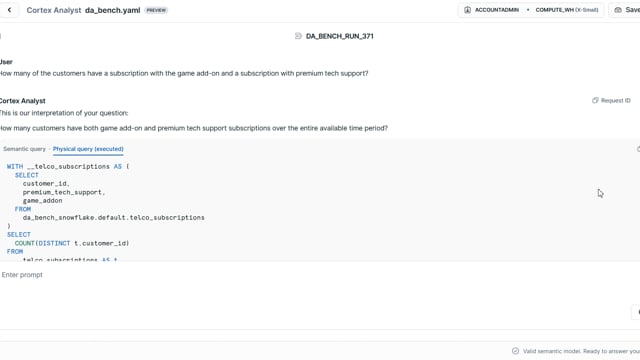Click the role icon beside ACCOUNTADMIN
The height and width of the screenshot is (360, 640).
[x=467, y=10]
